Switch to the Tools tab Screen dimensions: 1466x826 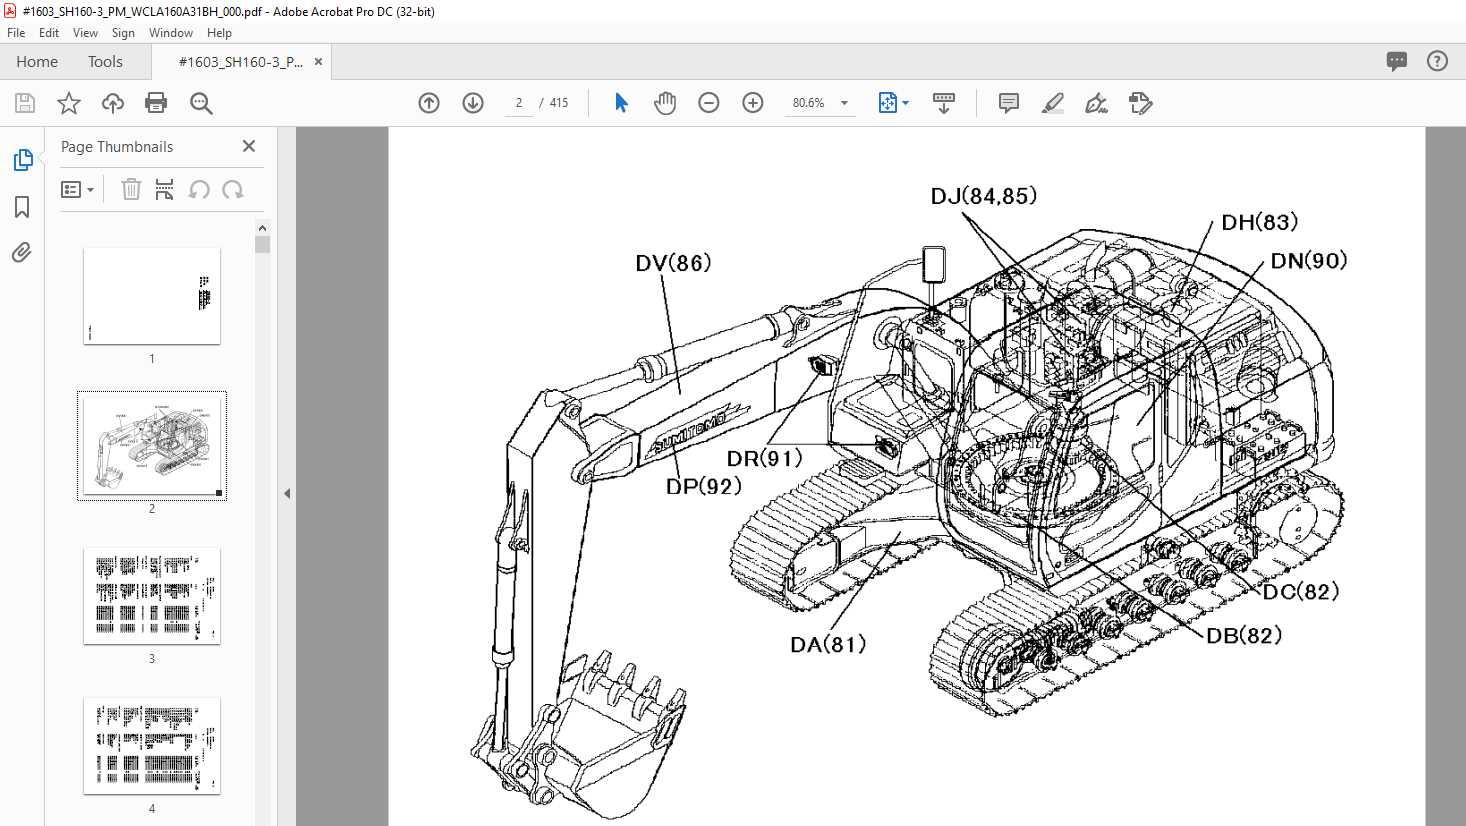pos(105,61)
